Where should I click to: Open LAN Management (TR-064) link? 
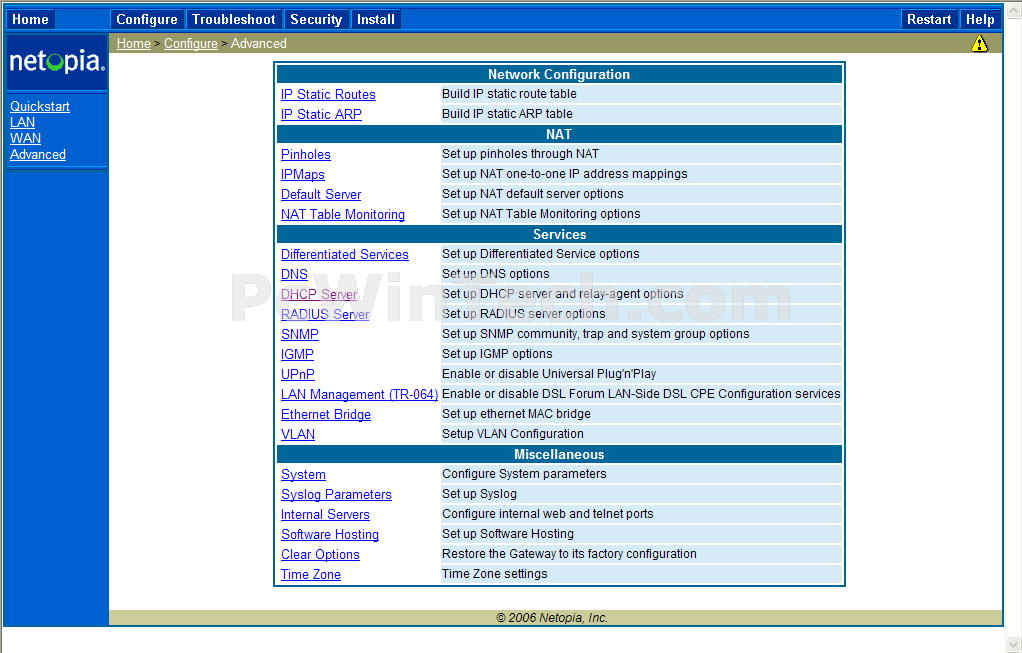pos(359,394)
